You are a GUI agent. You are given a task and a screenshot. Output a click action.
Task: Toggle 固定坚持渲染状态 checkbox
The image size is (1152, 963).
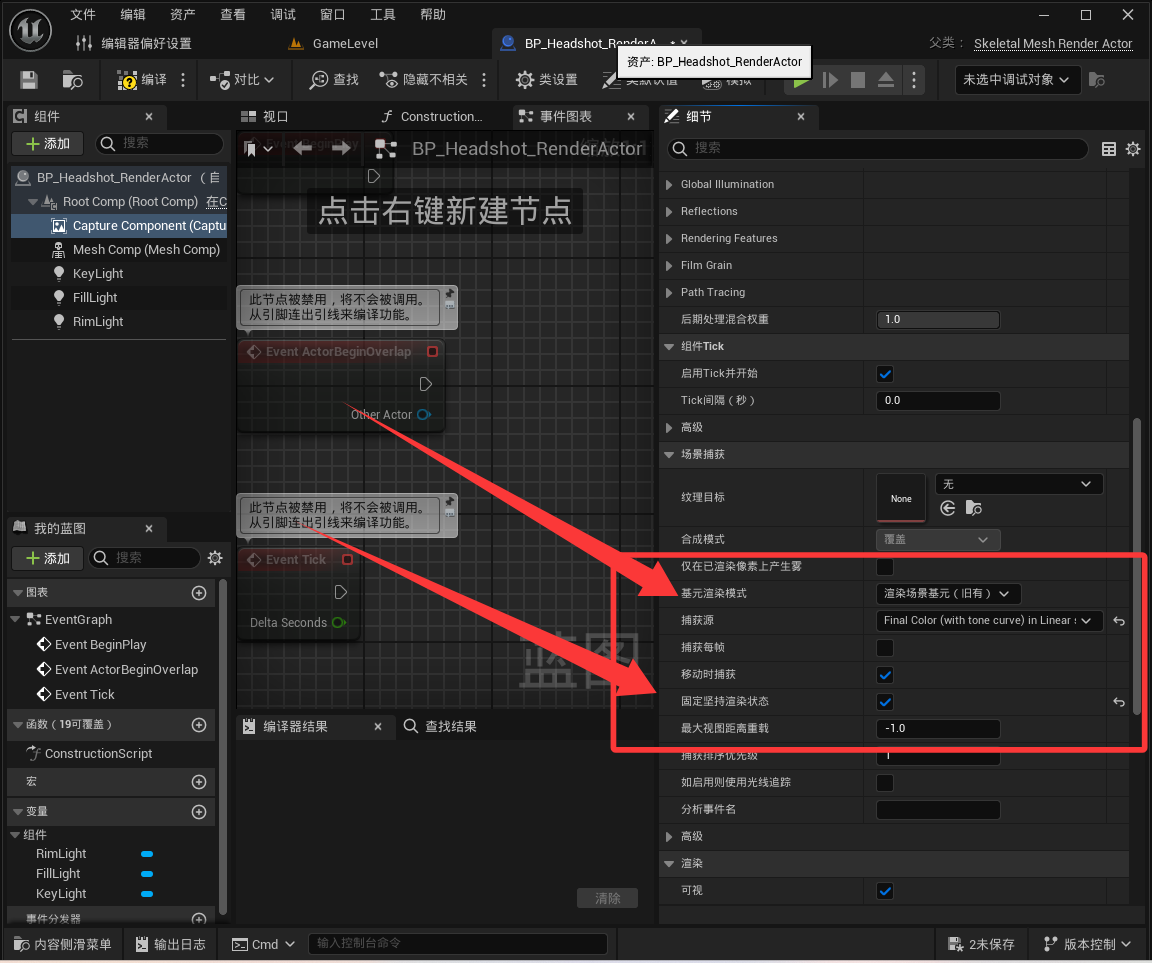coord(885,702)
